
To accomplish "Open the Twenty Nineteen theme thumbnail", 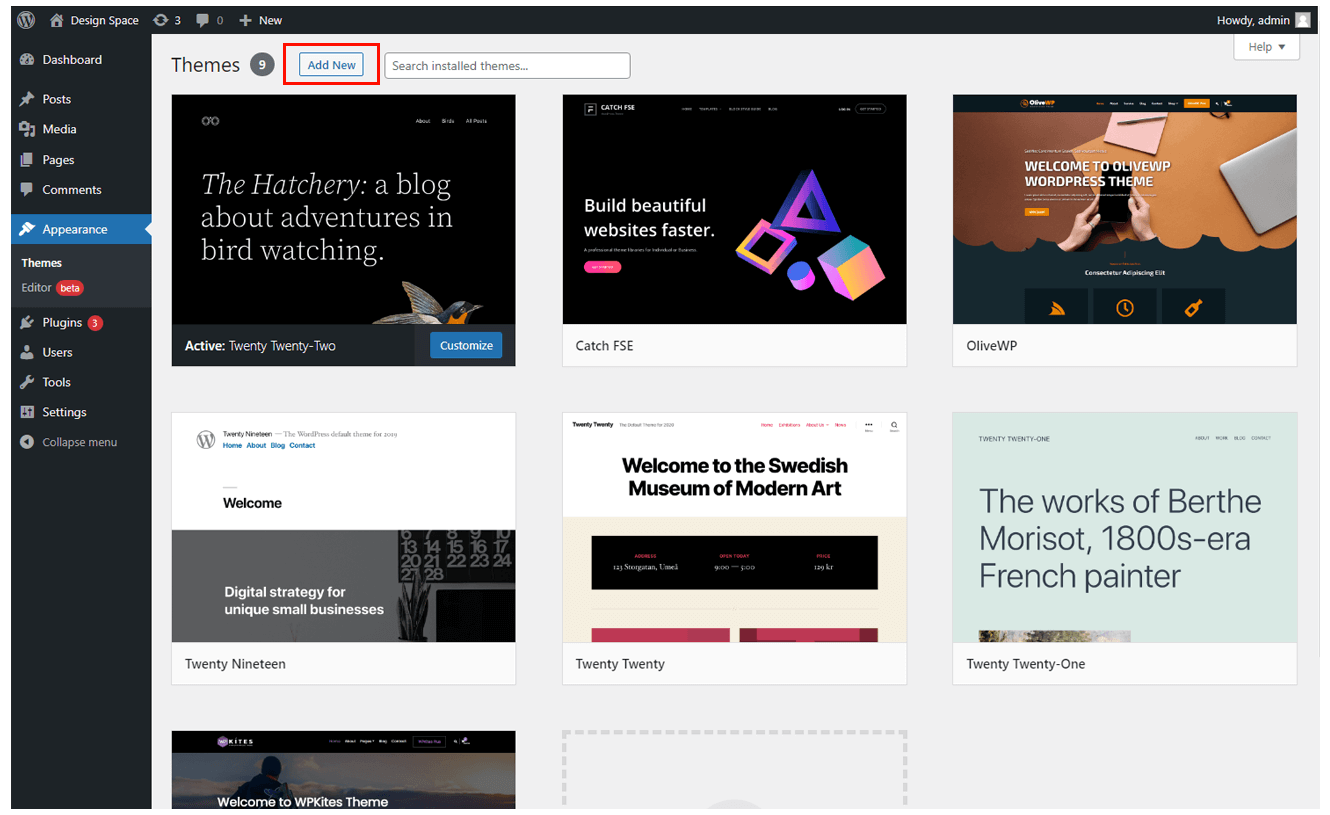I will (x=343, y=527).
